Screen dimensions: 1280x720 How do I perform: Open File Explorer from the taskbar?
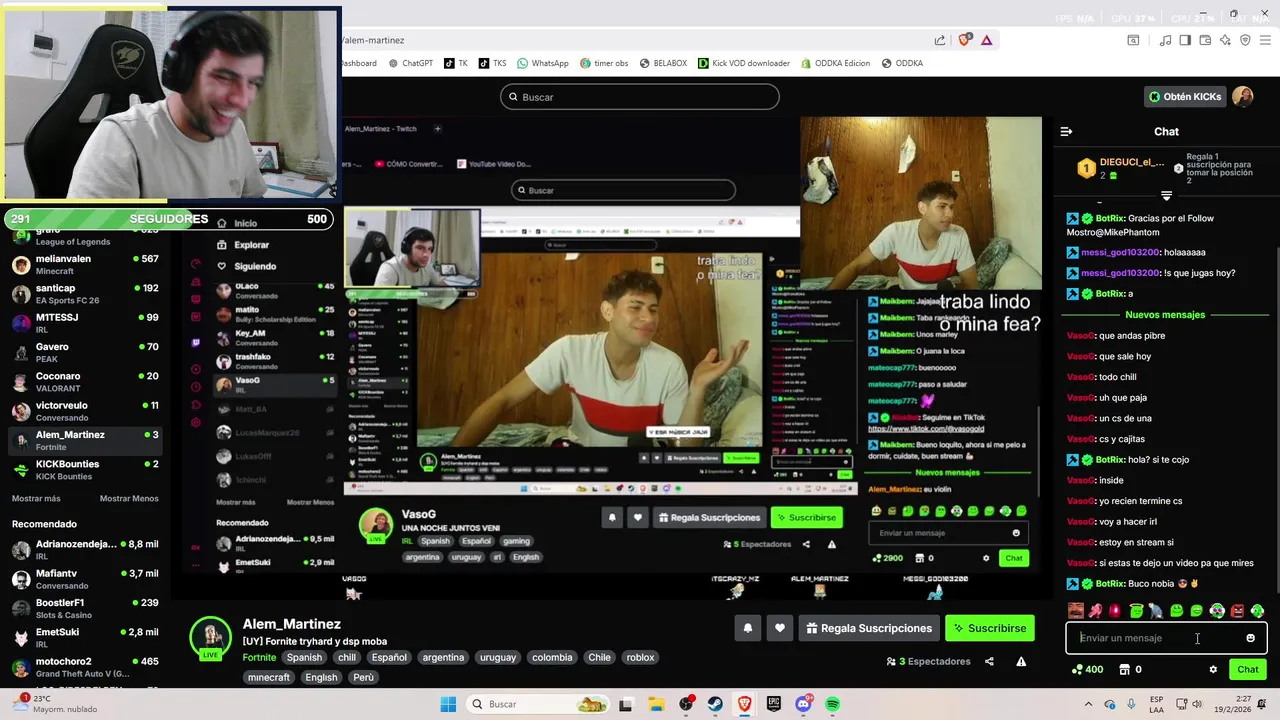(x=656, y=704)
